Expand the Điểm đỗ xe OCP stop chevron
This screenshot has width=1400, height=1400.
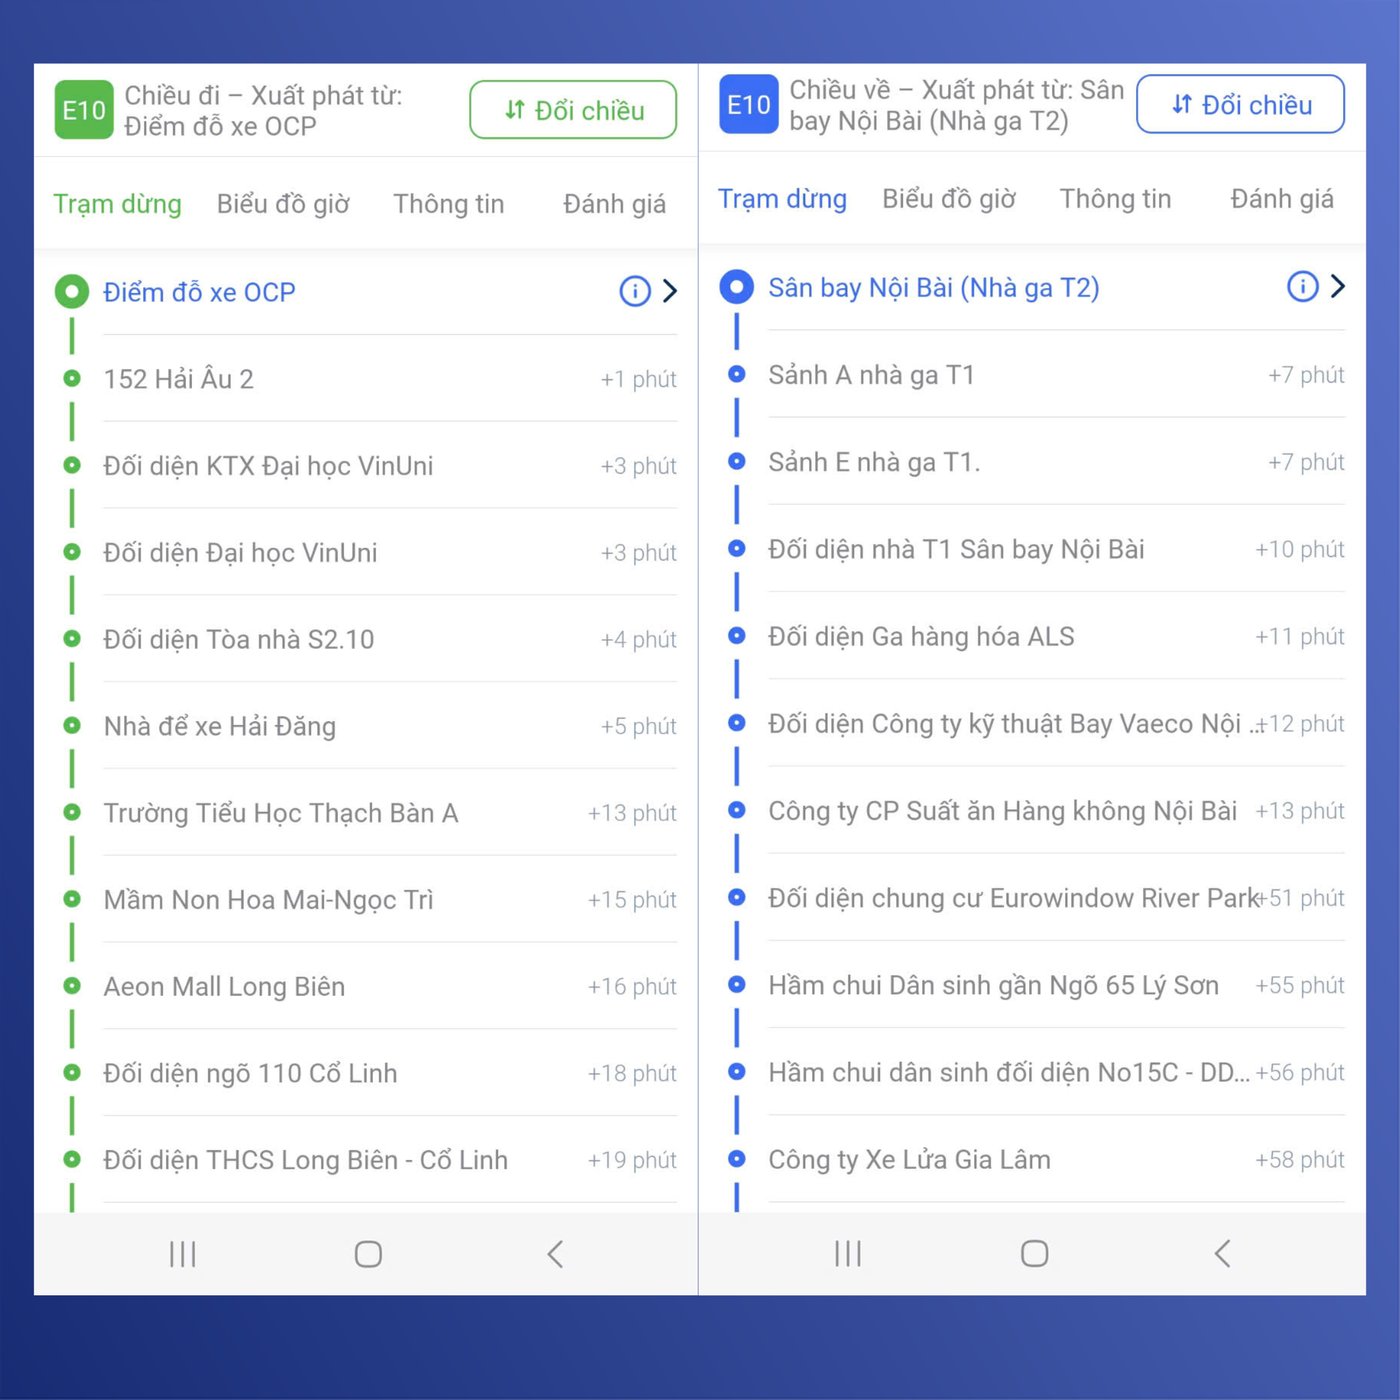tap(670, 291)
